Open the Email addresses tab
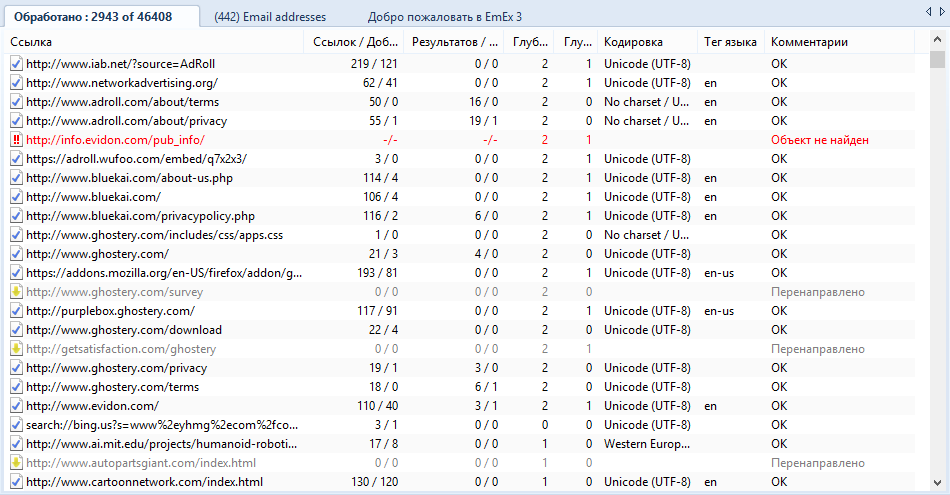The height and width of the screenshot is (495, 950). pos(270,17)
